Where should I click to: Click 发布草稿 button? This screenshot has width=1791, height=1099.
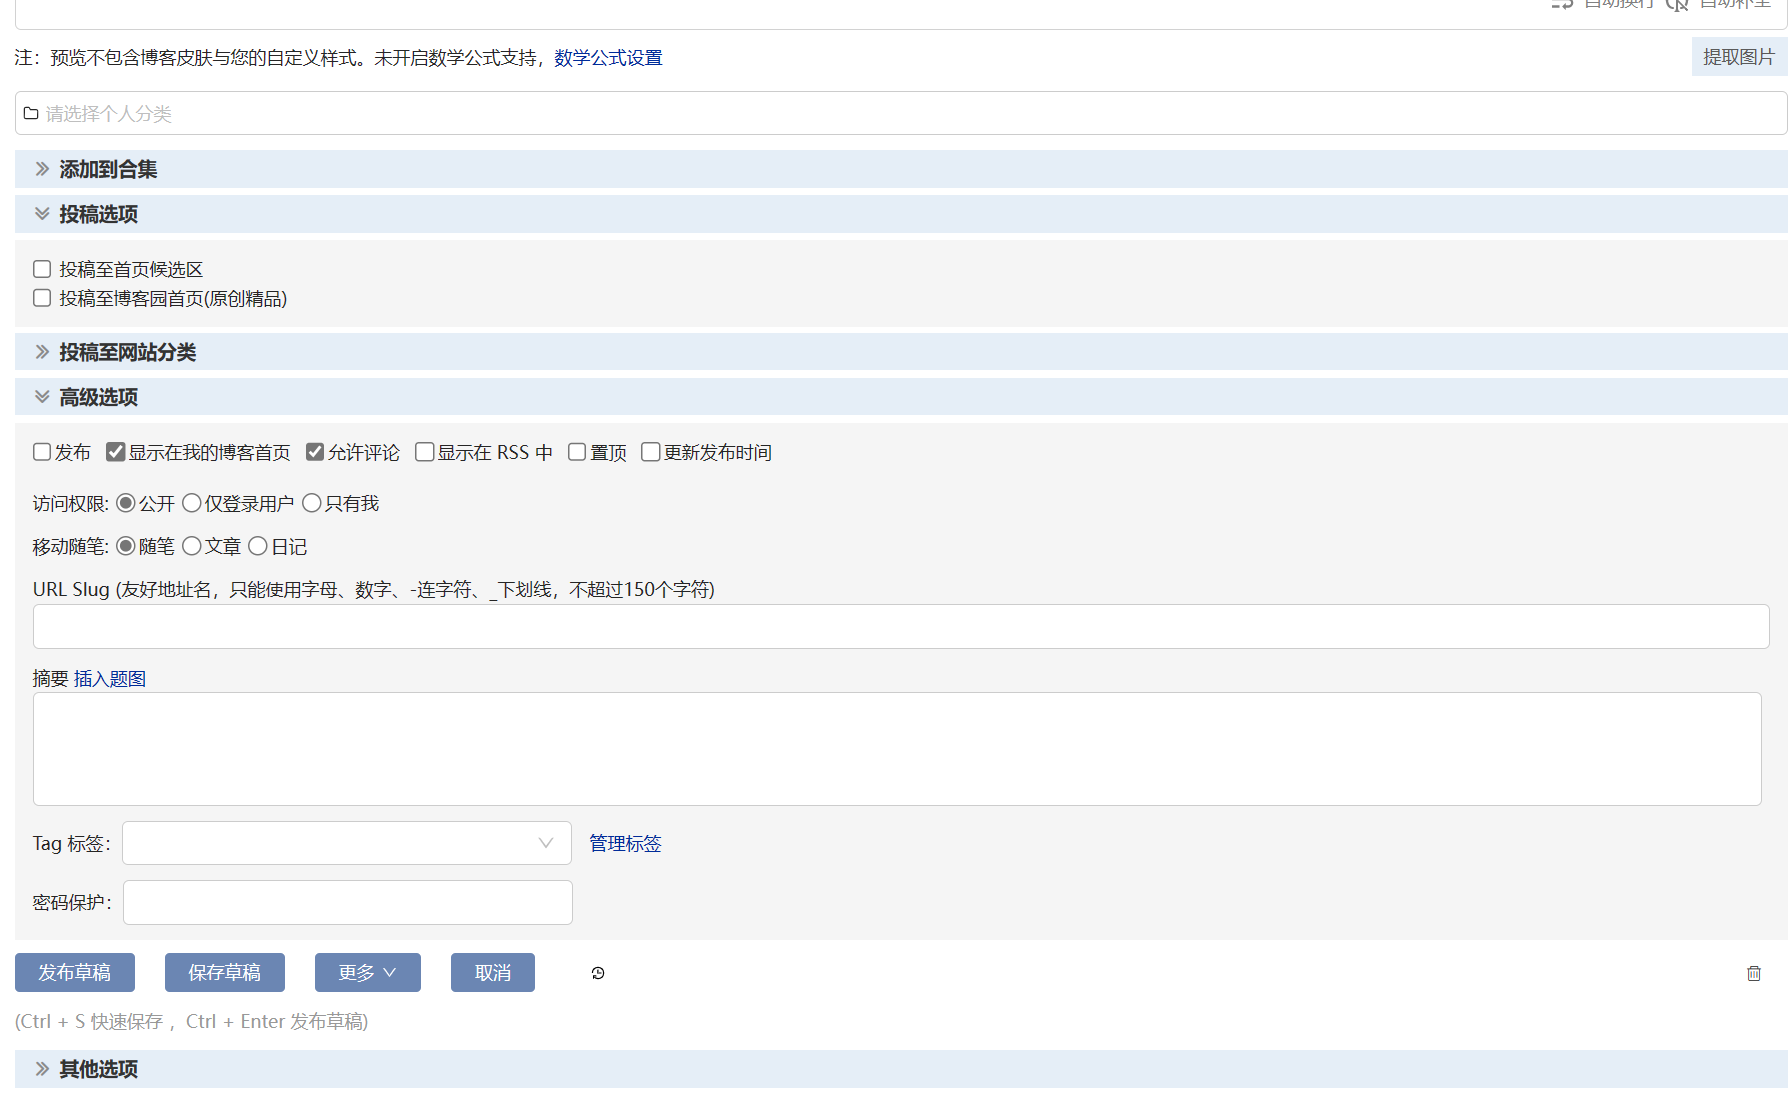point(75,972)
